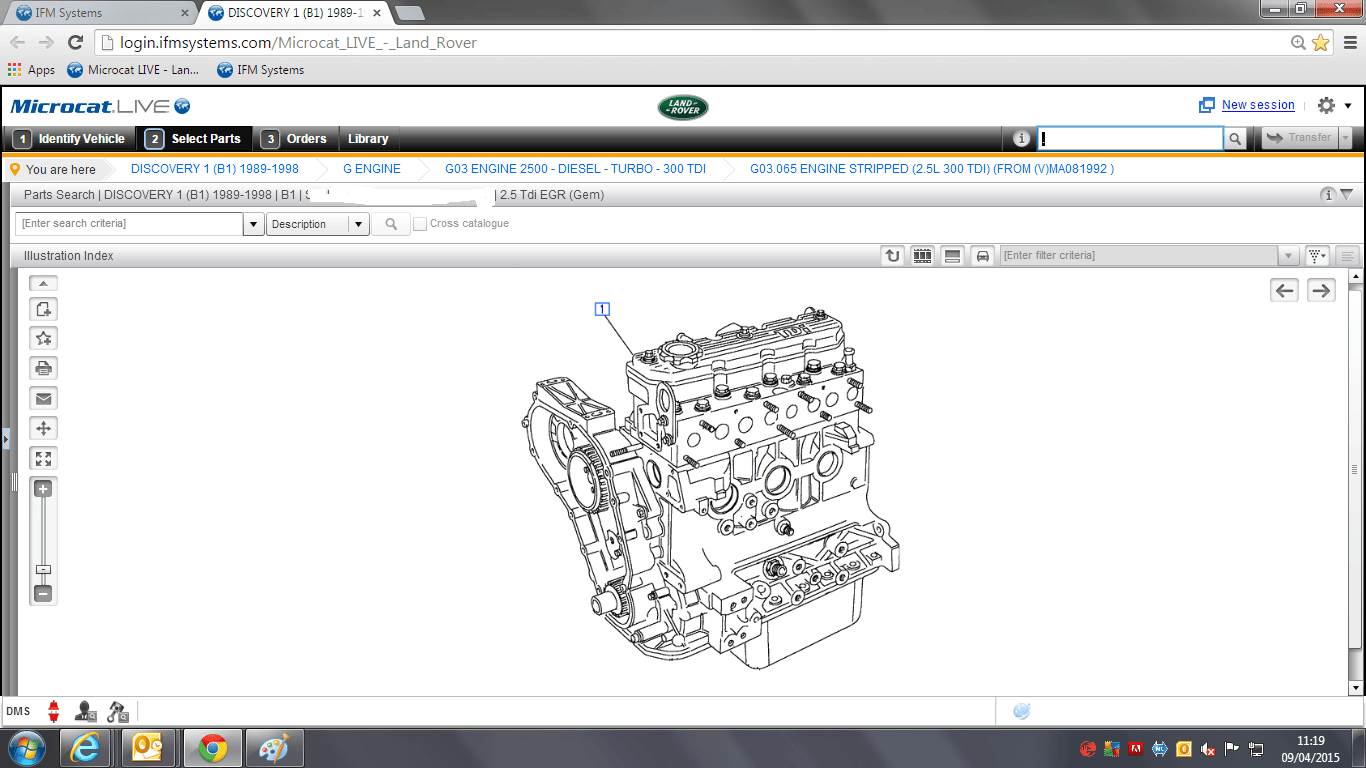
Task: Fit illustration to screen icon
Action: 44,458
